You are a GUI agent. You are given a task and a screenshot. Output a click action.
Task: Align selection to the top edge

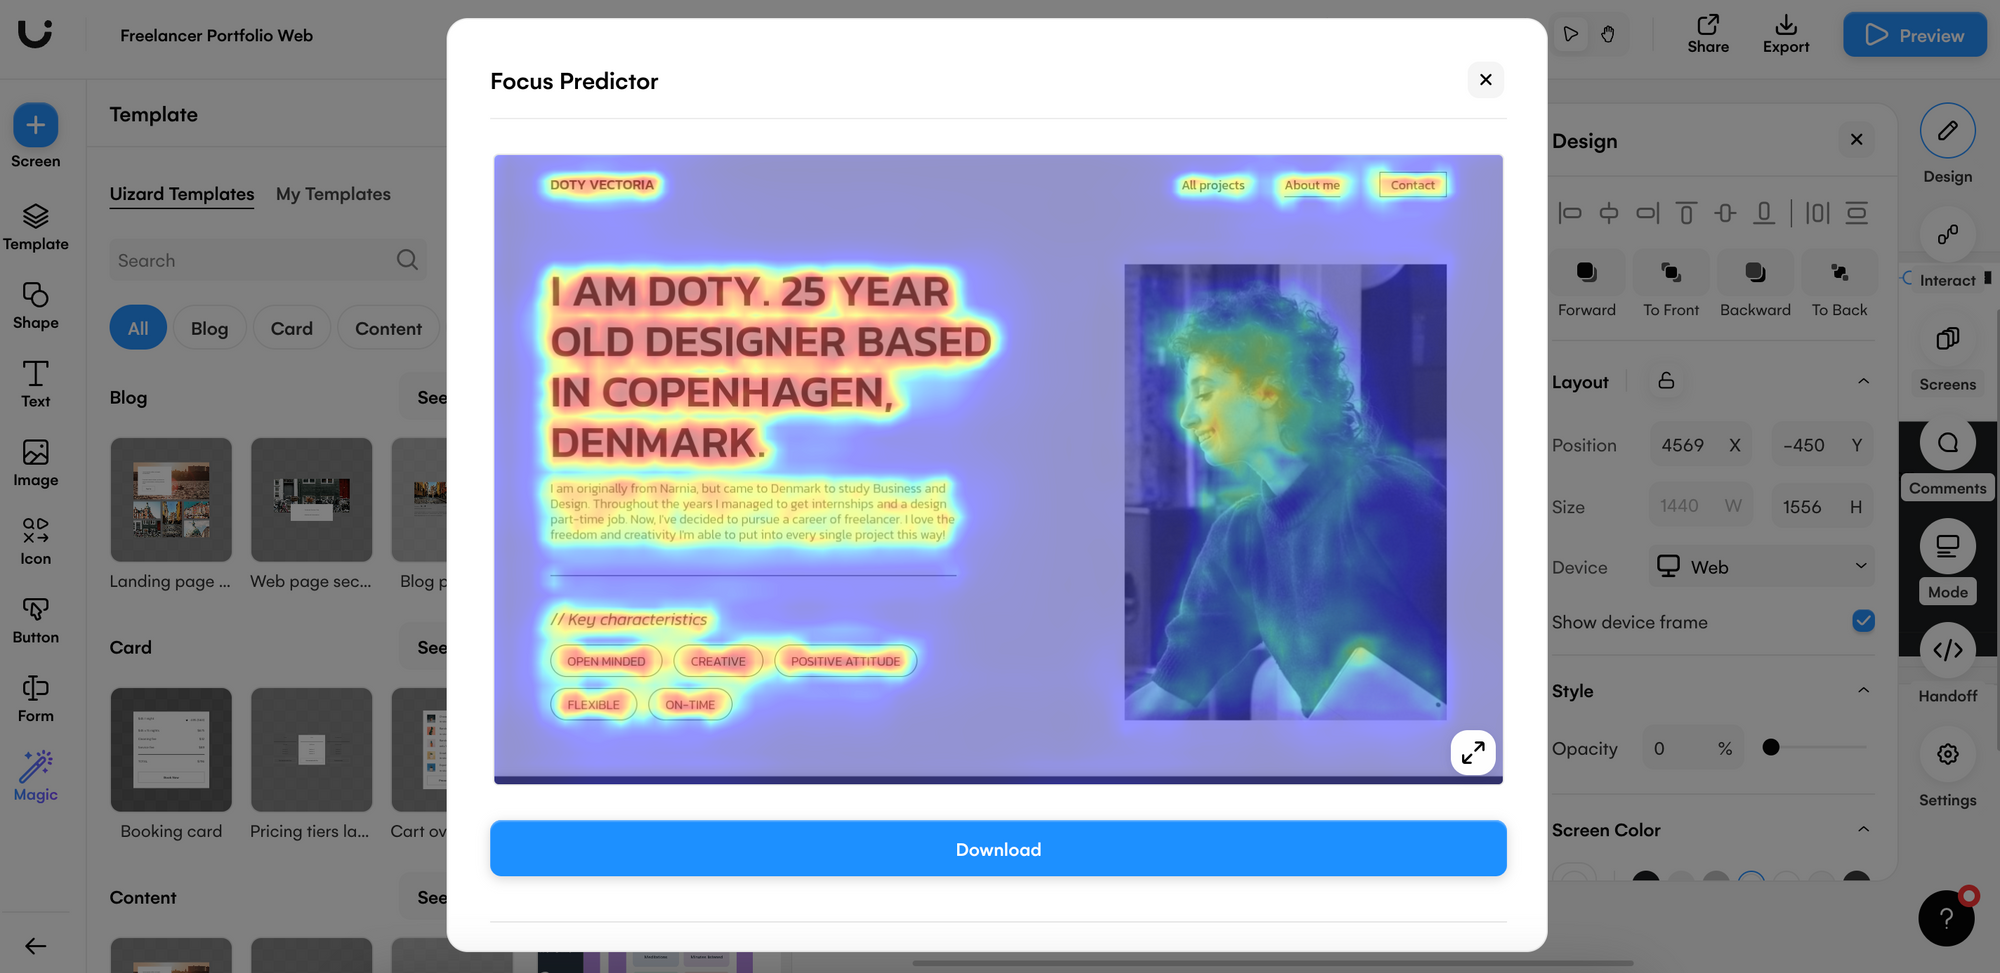pyautogui.click(x=1686, y=212)
